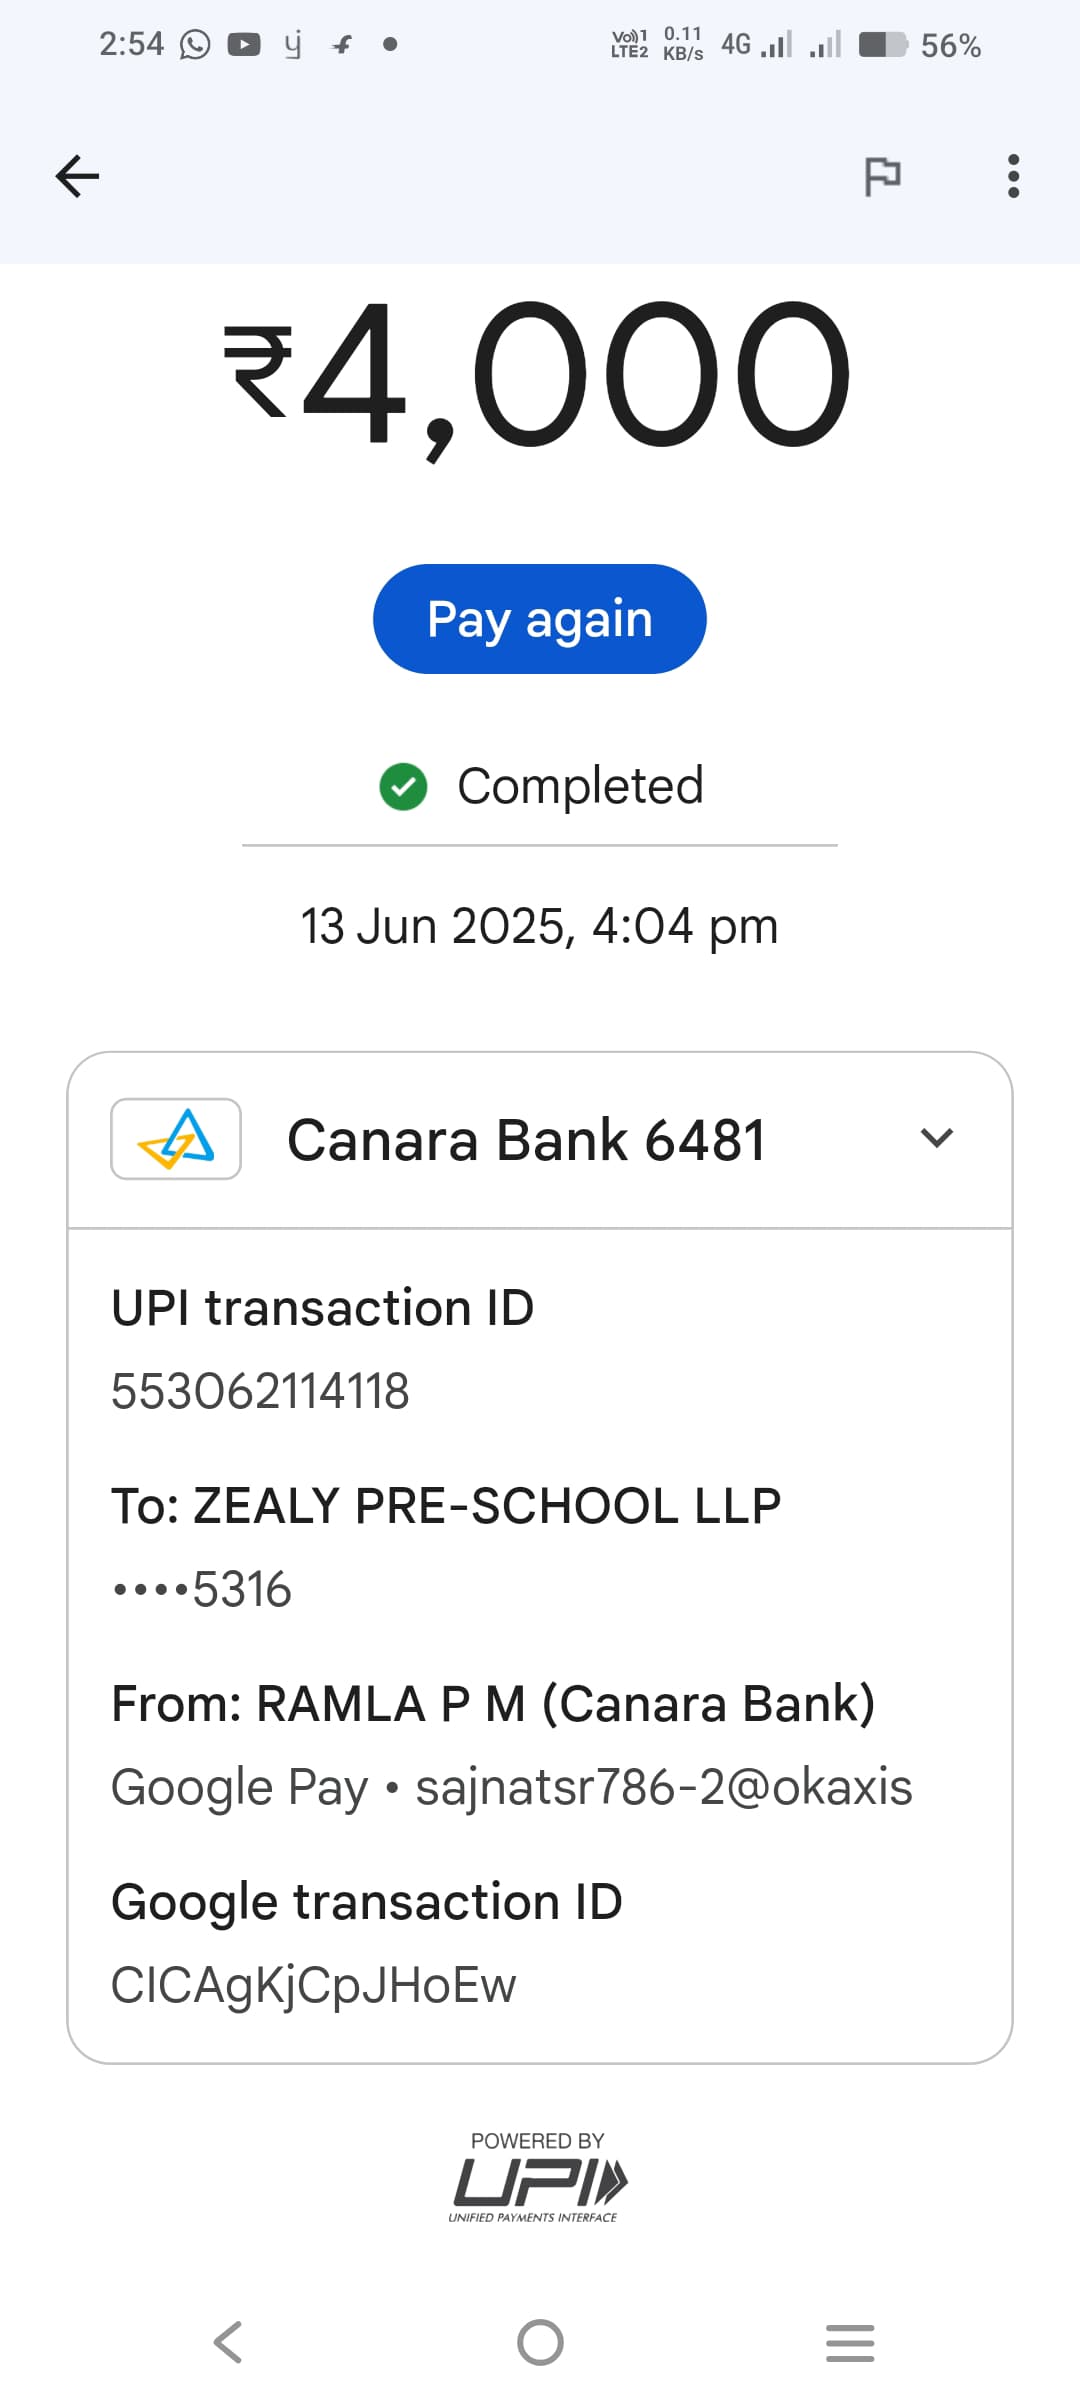
Task: Tap the sajnatsr786-2@okaxis UPI address
Action: pos(664,1787)
